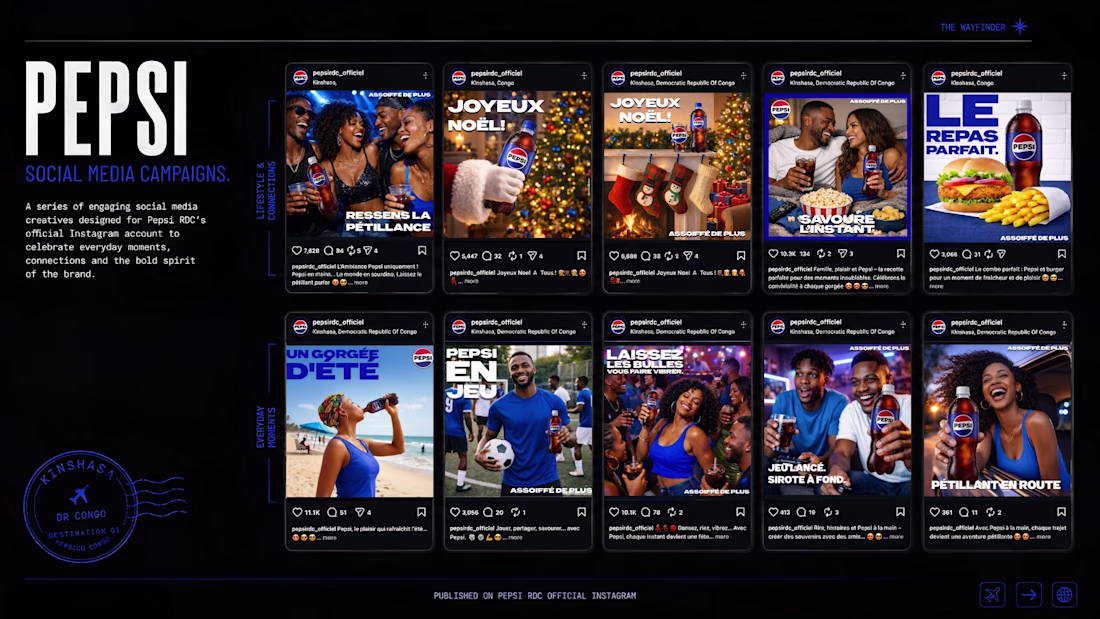Click the airplane icon button at bottom right
Image resolution: width=1100 pixels, height=619 pixels.
(x=992, y=594)
